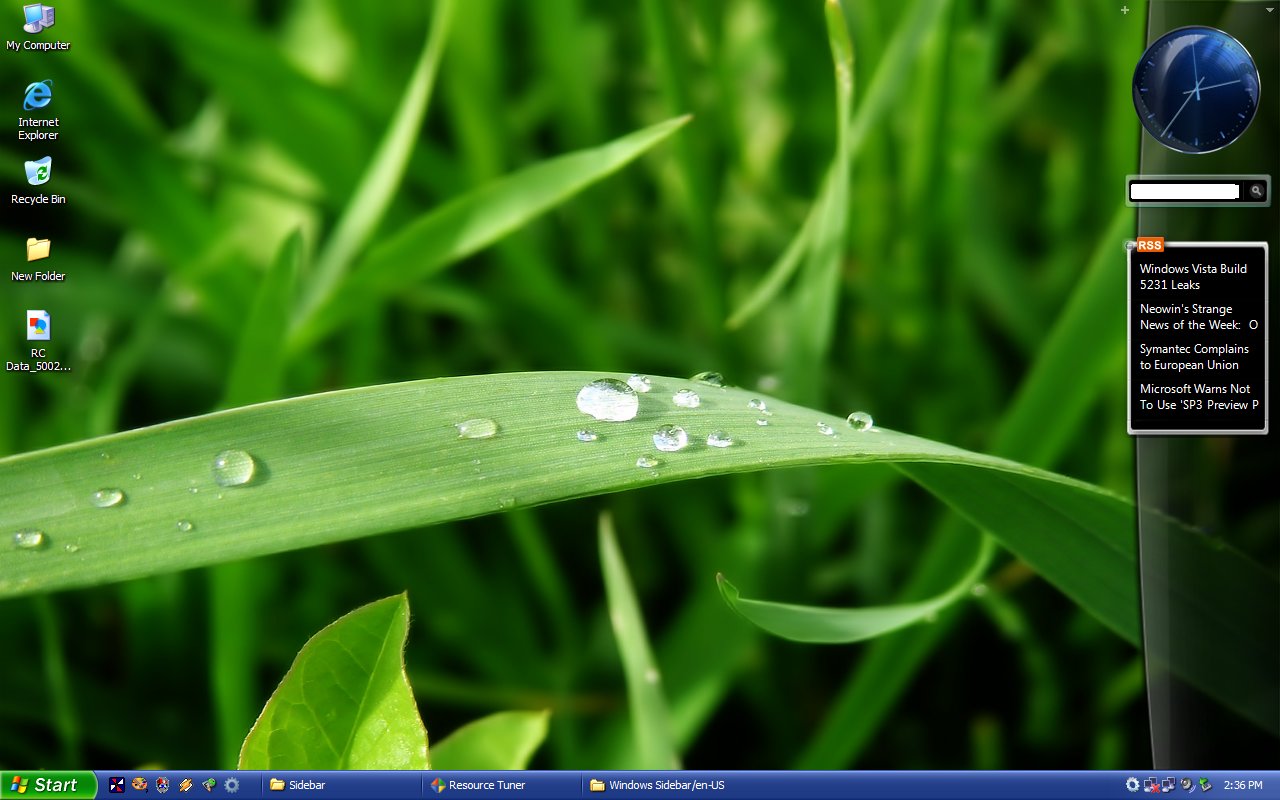Open headline 'Windows Vista Build 5231 Leaks'
The height and width of the screenshot is (800, 1280).
coord(1194,277)
